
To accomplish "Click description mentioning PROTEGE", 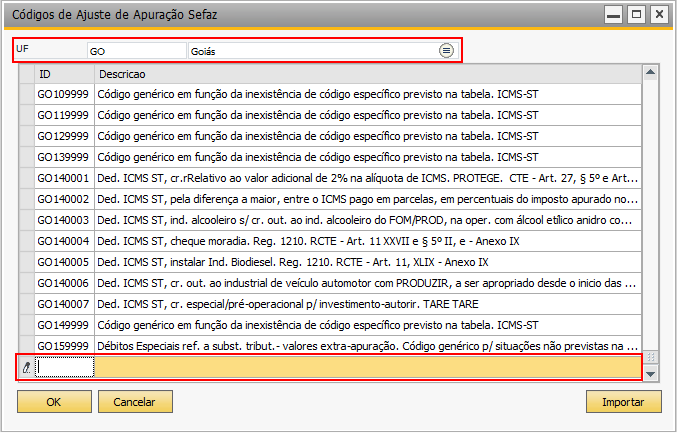I will pos(367,178).
